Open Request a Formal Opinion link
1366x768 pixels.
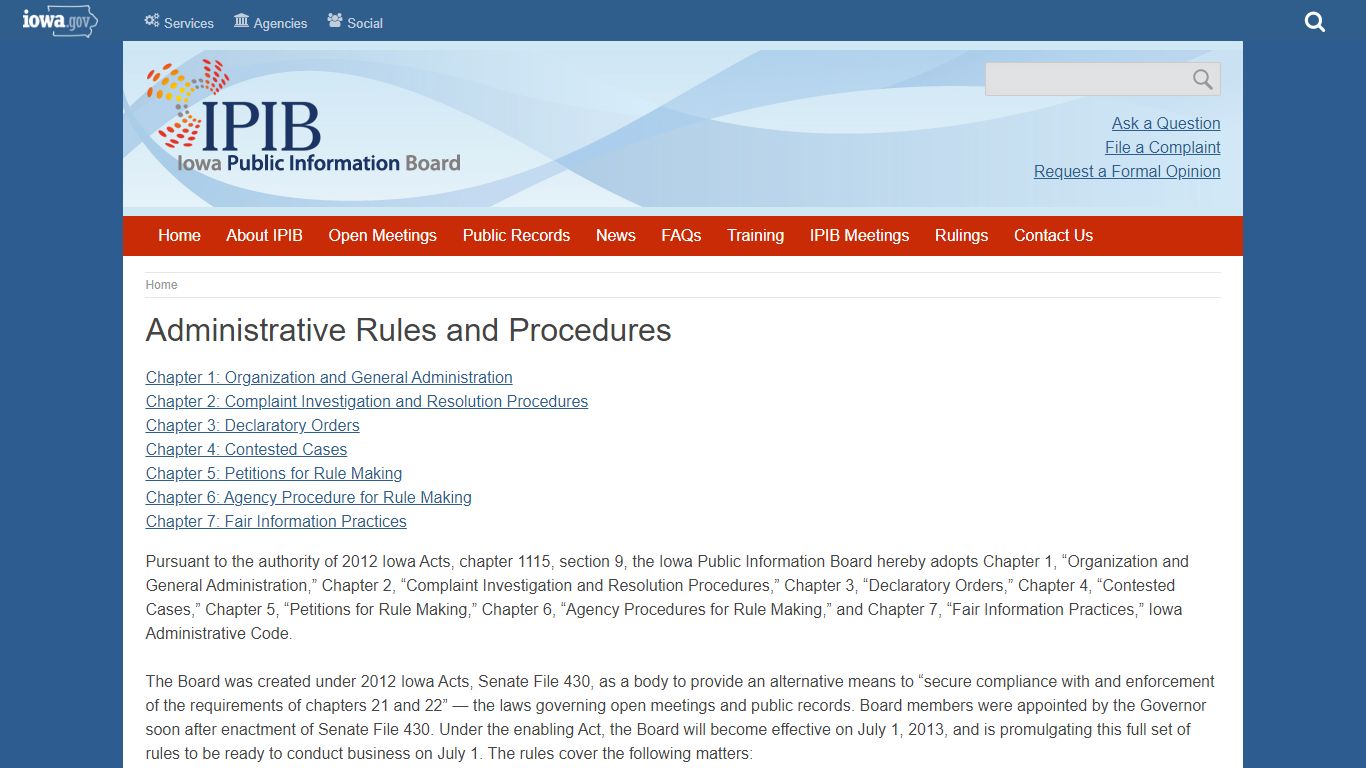click(x=1127, y=171)
